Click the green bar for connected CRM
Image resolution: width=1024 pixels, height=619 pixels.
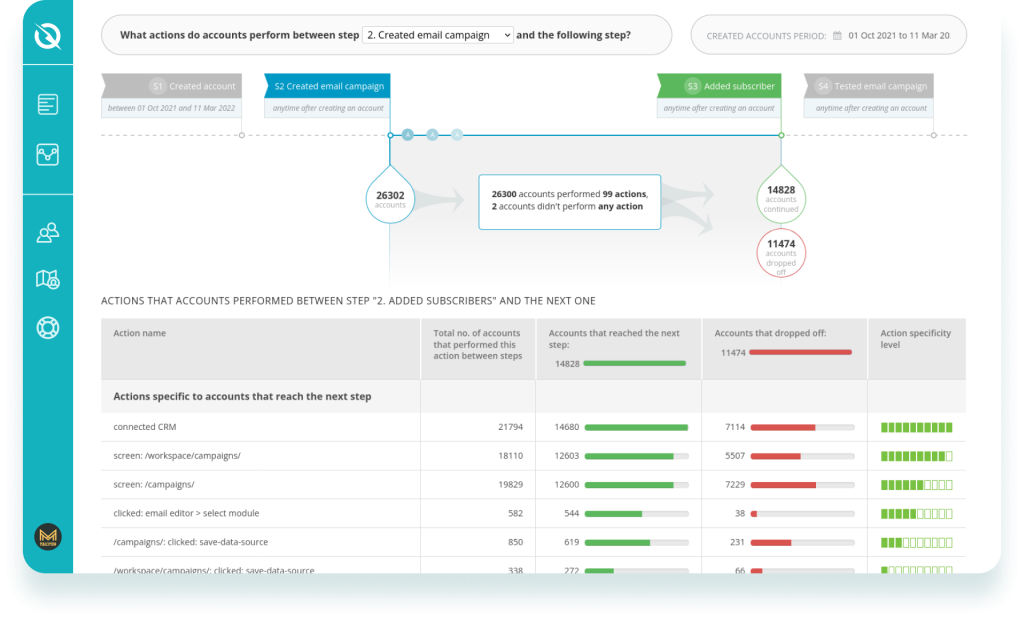click(636, 428)
